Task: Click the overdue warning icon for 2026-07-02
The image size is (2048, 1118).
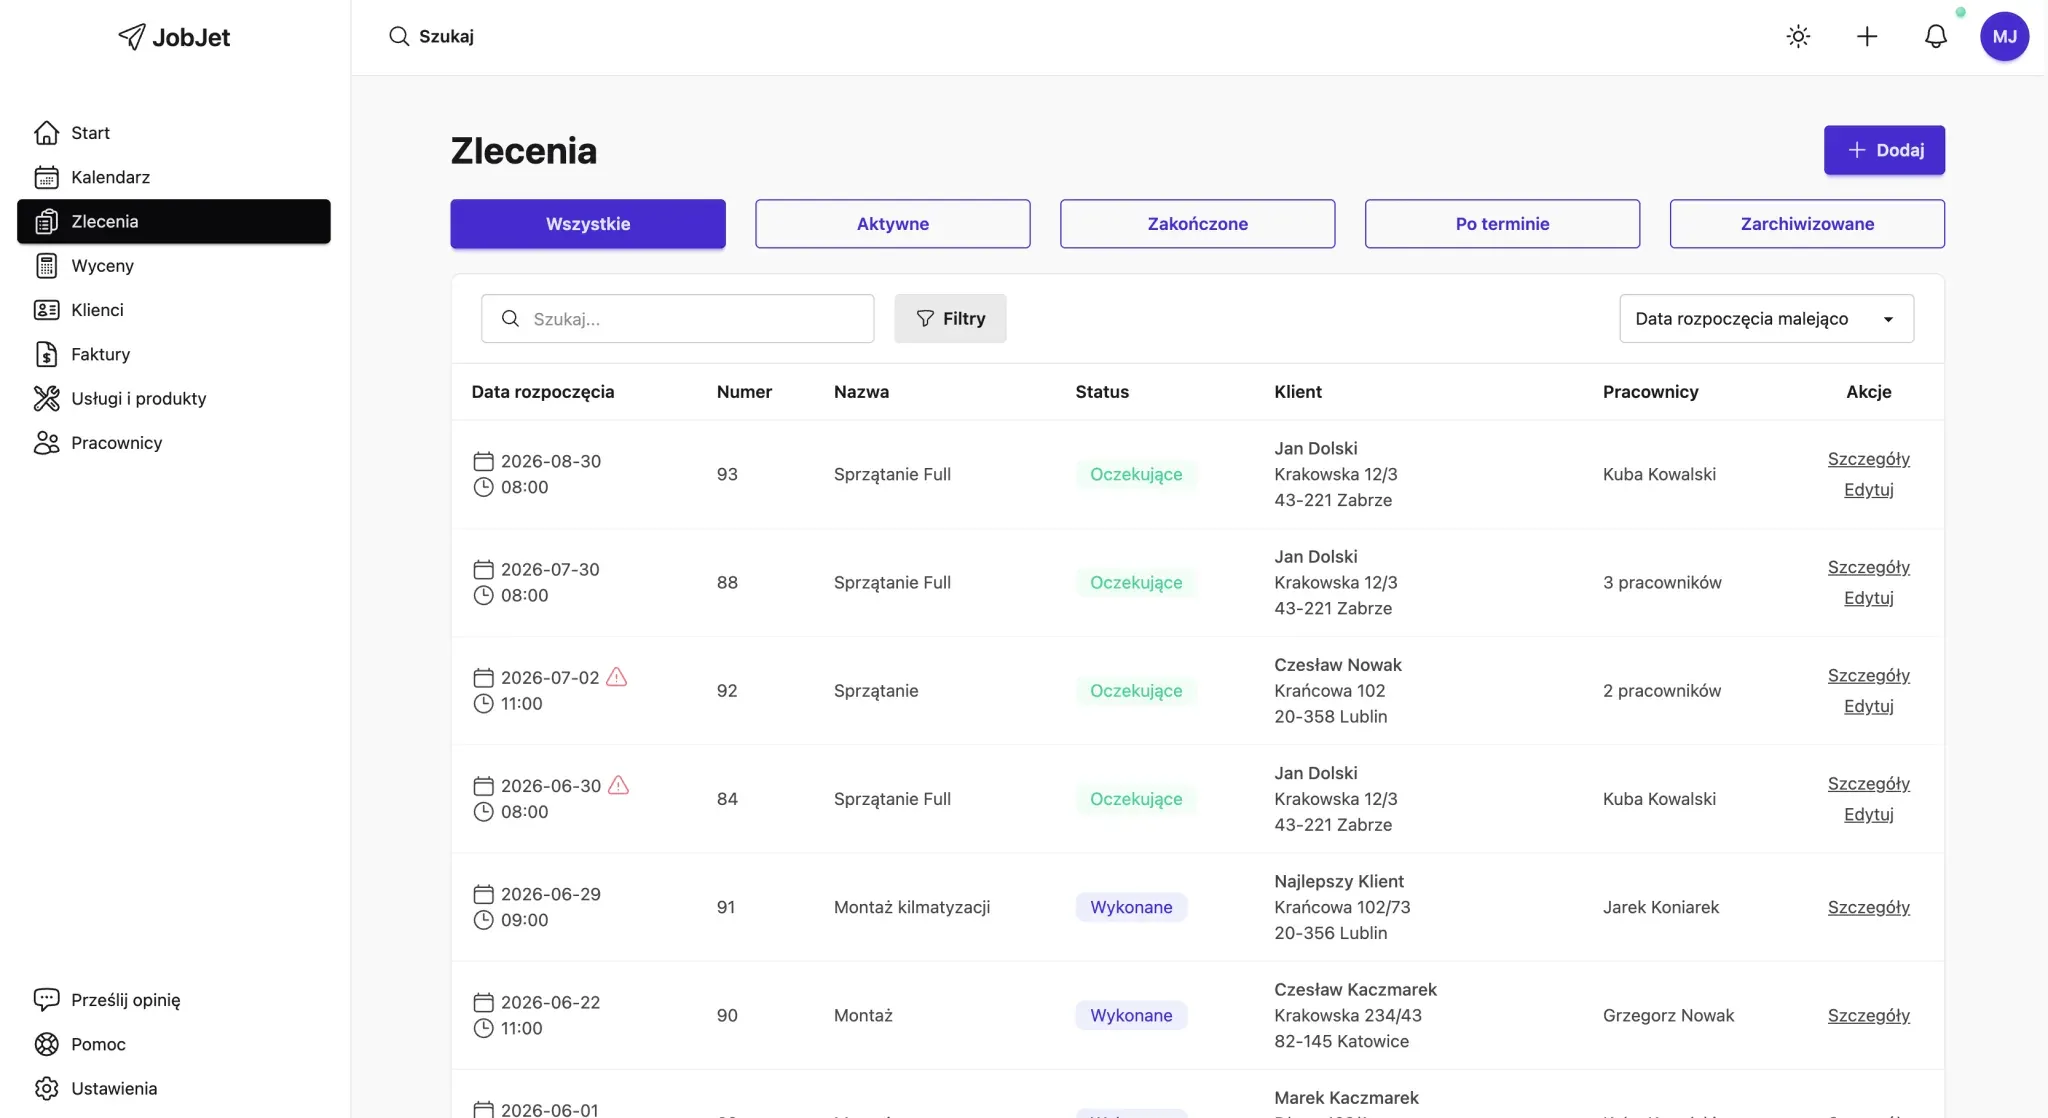Action: point(617,677)
